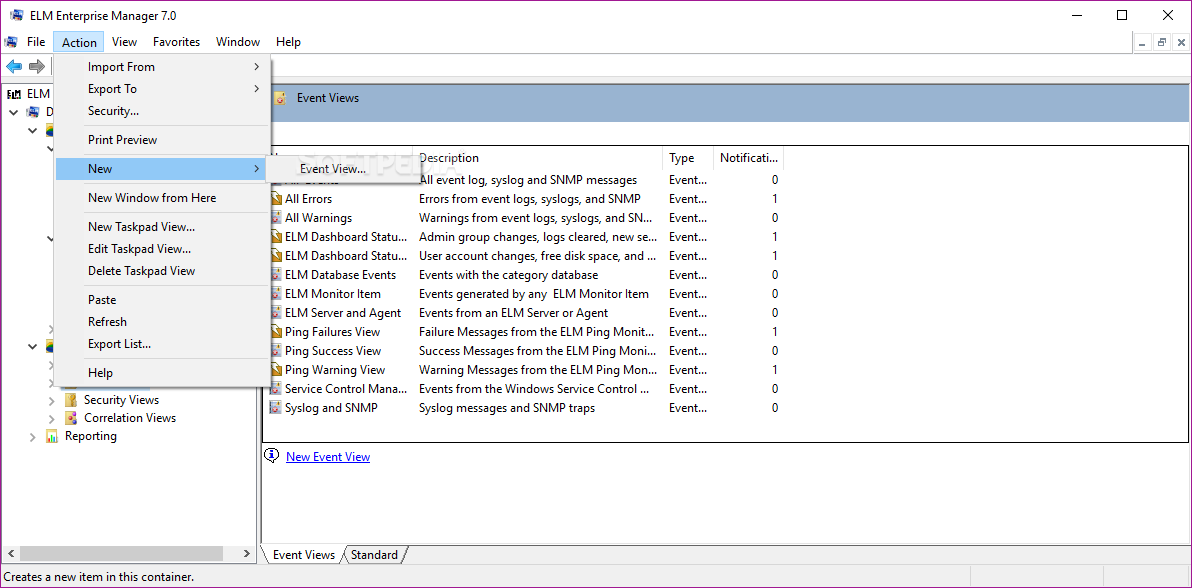This screenshot has width=1192, height=588.
Task: Choose New Window from Here
Action: pyautogui.click(x=163, y=198)
